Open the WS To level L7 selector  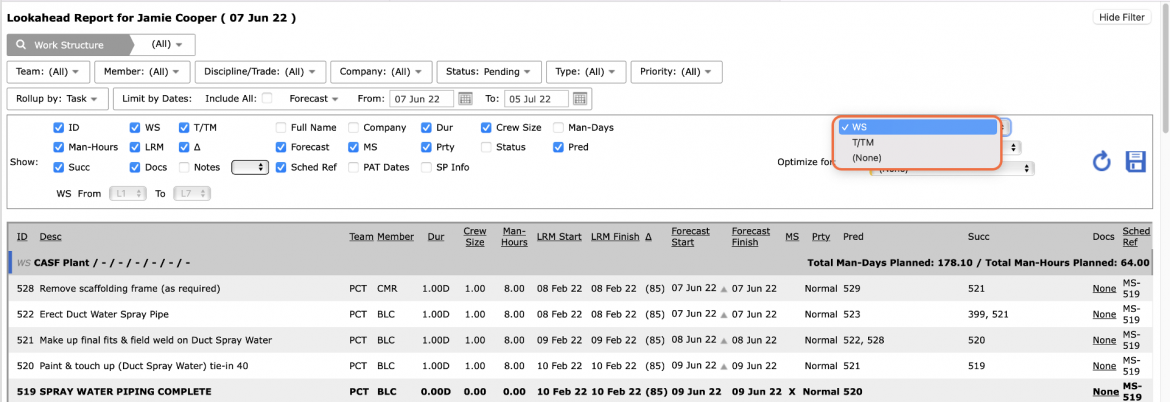click(193, 194)
